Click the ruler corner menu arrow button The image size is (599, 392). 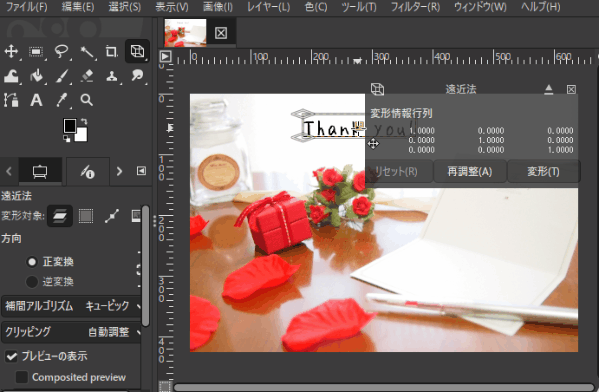coord(165,57)
